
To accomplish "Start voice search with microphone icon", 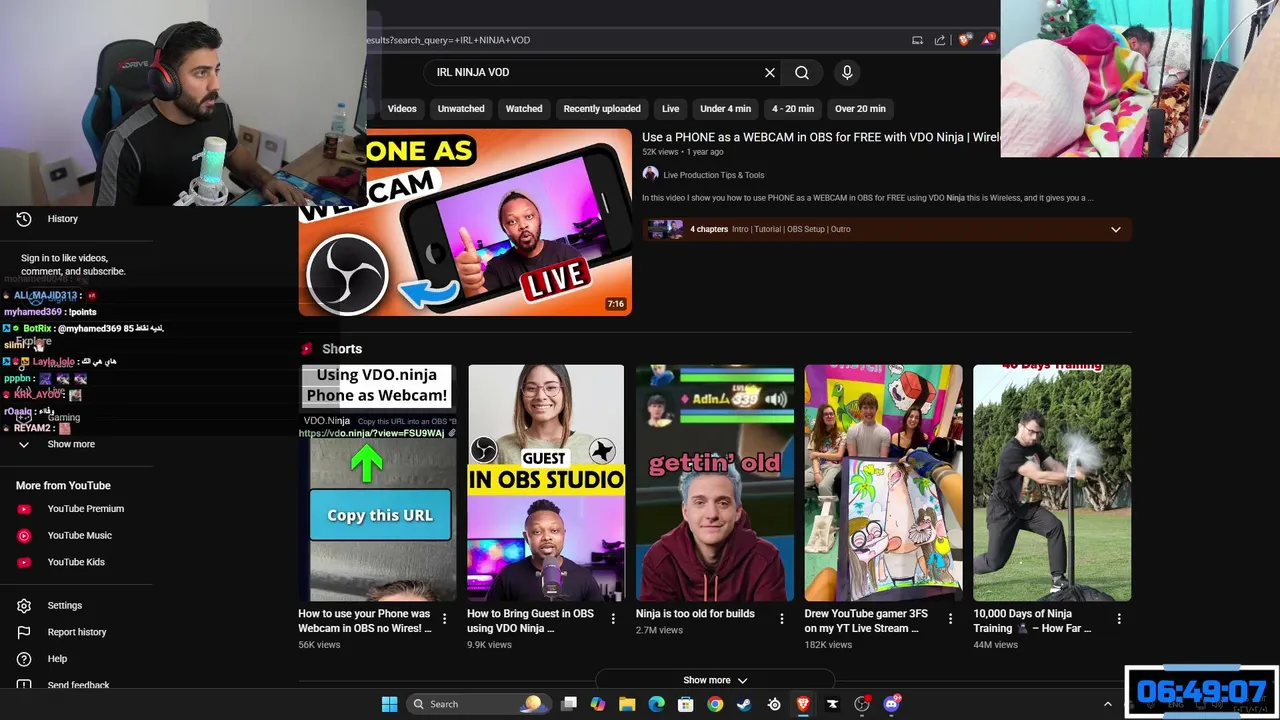I will (x=847, y=72).
